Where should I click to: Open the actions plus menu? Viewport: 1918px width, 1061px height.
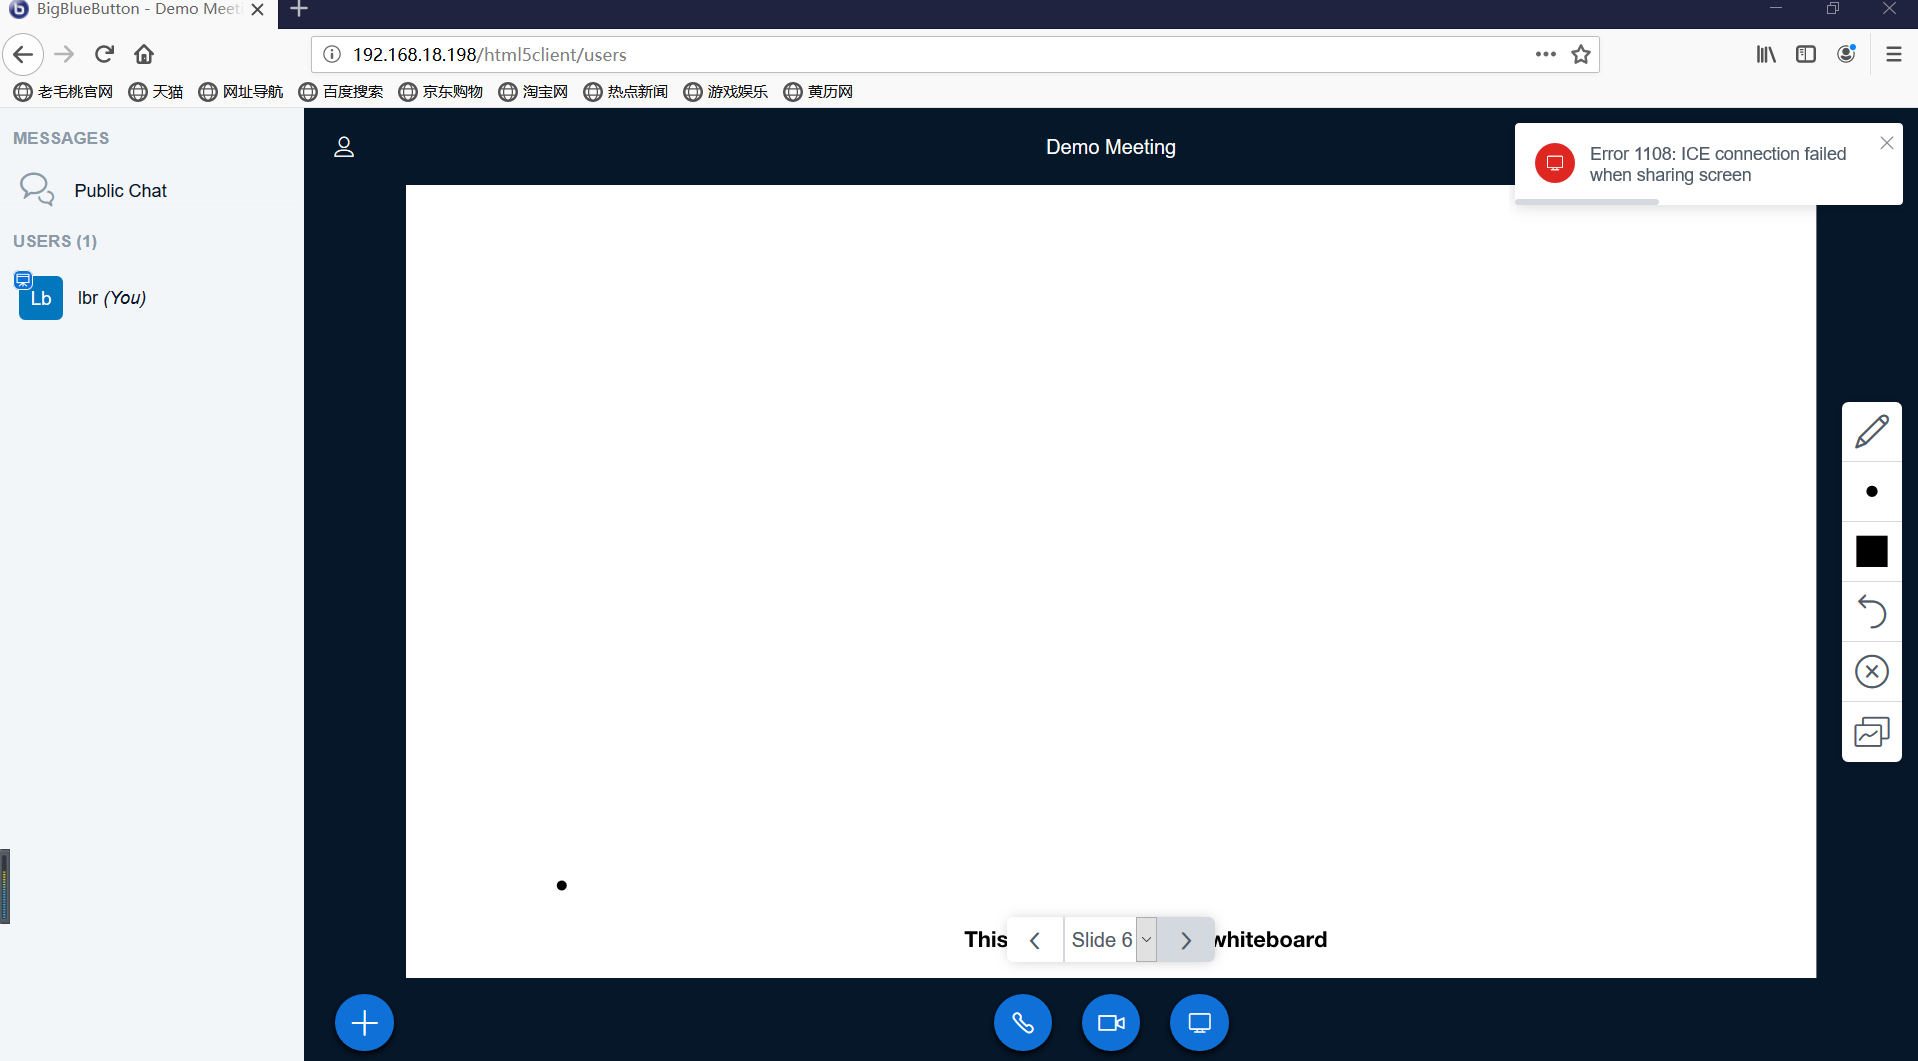[363, 1022]
